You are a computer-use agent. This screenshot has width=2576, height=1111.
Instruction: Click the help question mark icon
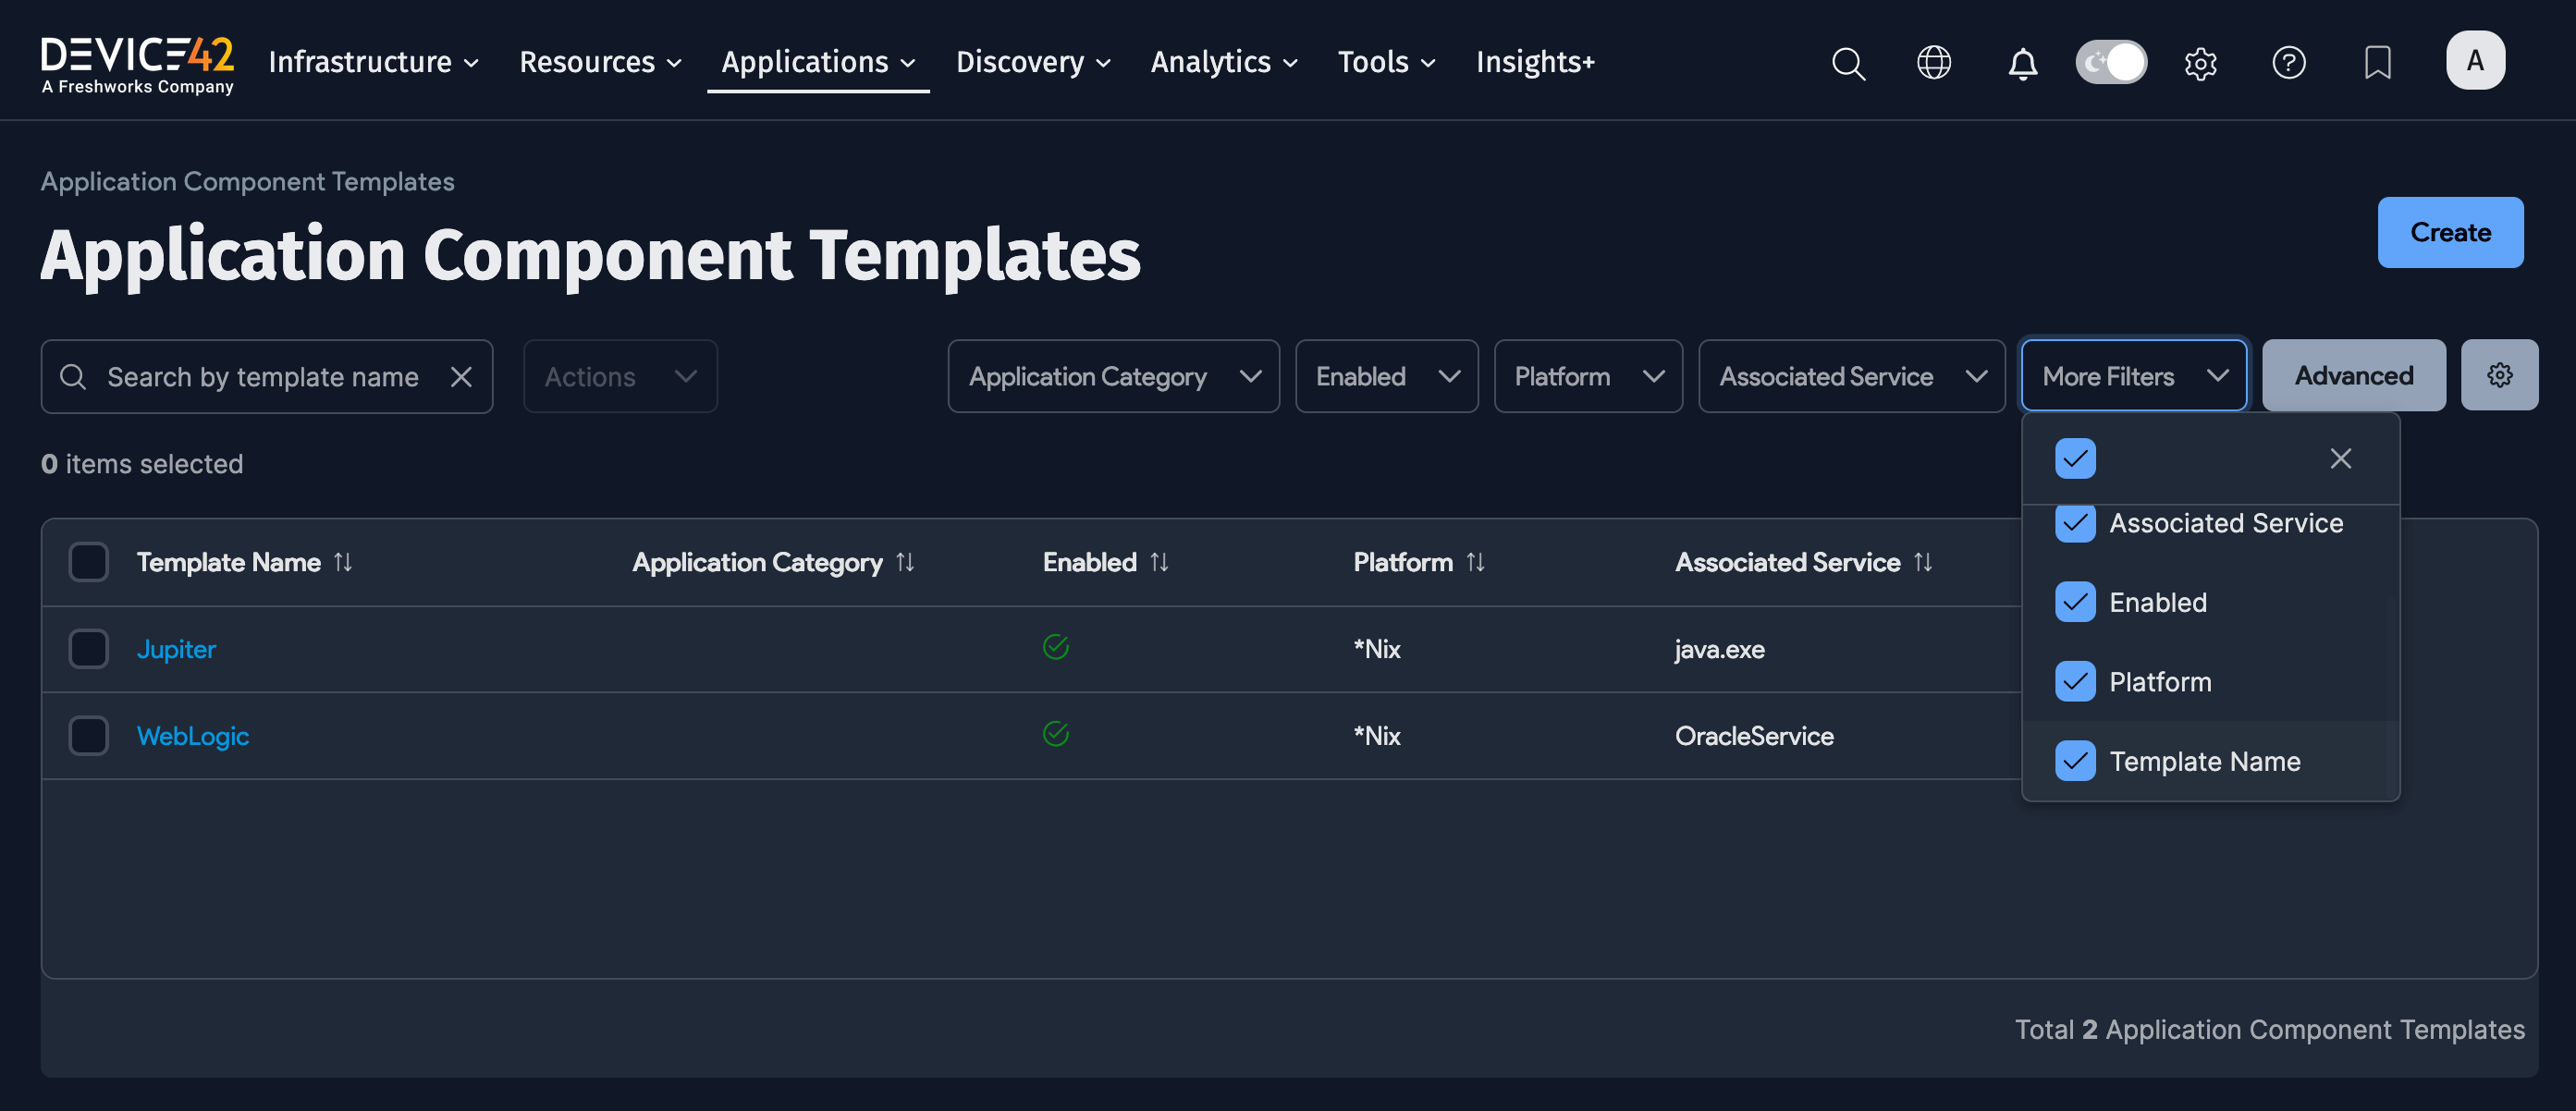click(2288, 63)
